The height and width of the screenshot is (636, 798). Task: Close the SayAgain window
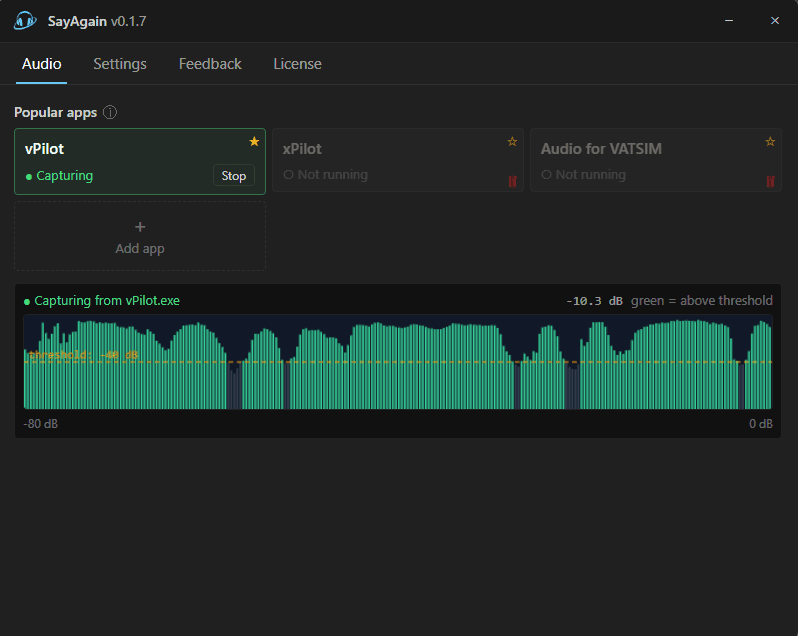775,21
